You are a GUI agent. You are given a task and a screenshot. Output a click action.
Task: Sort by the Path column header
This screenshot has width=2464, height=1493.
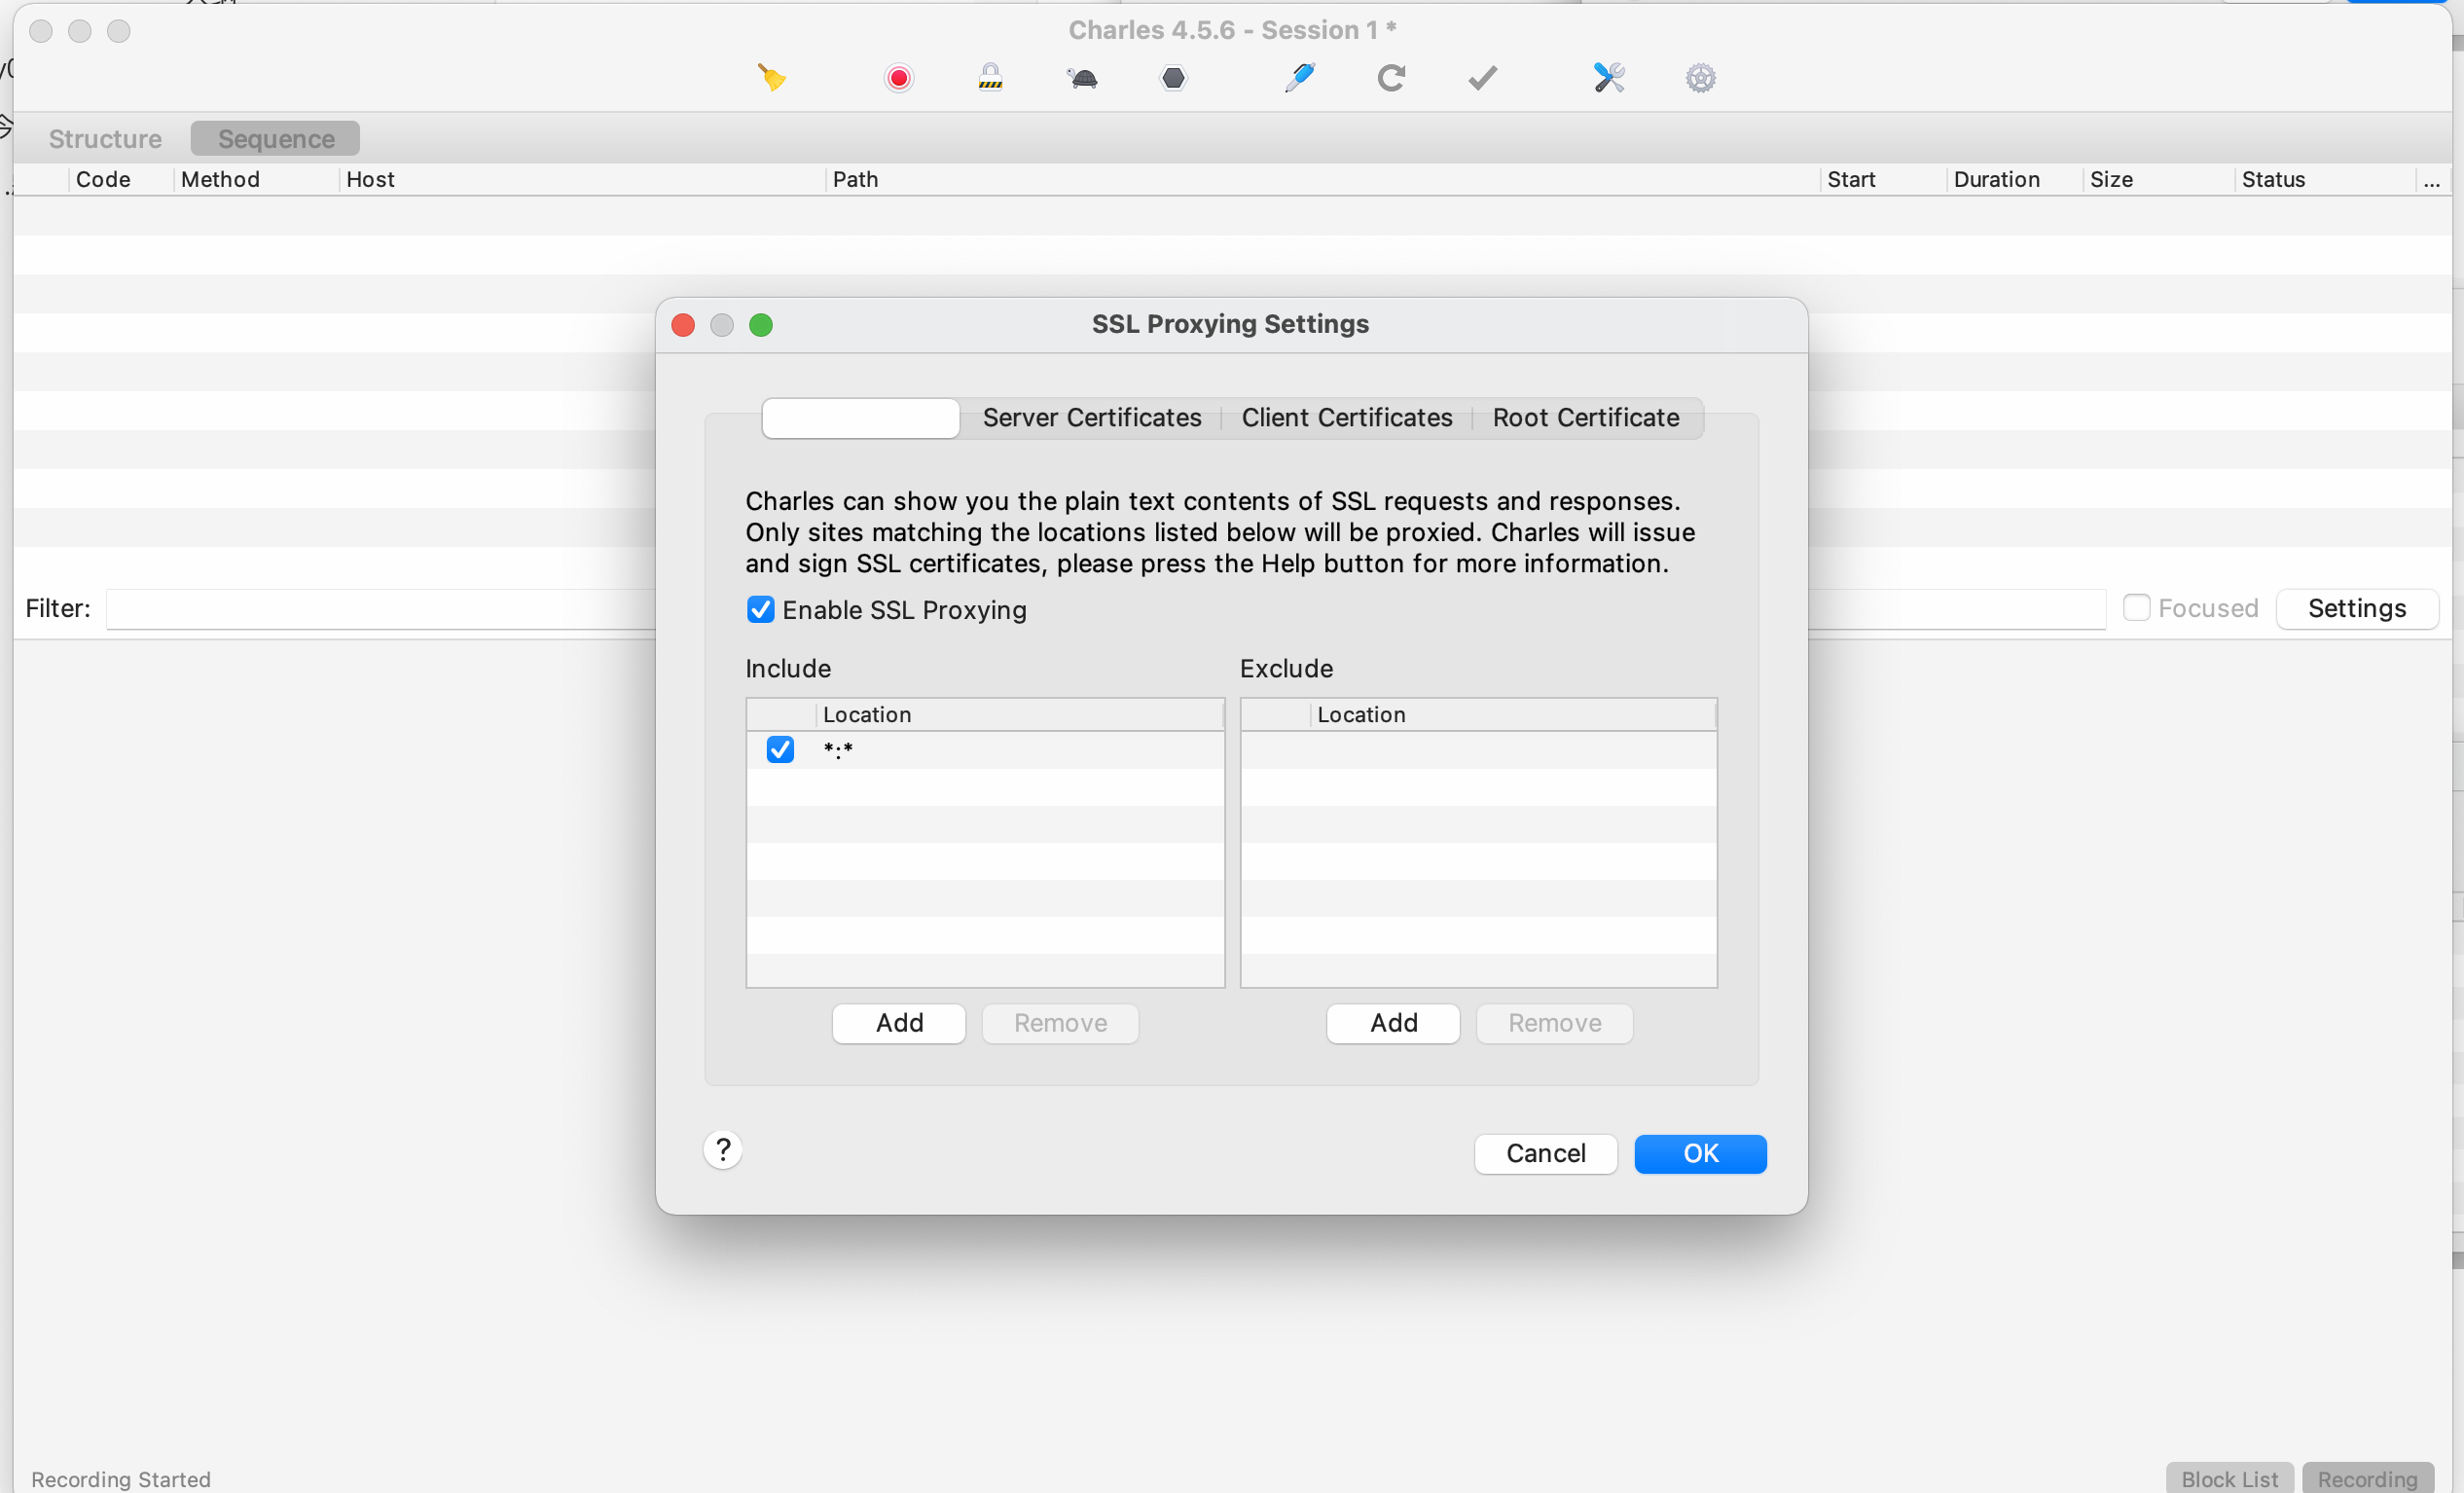(1322, 179)
